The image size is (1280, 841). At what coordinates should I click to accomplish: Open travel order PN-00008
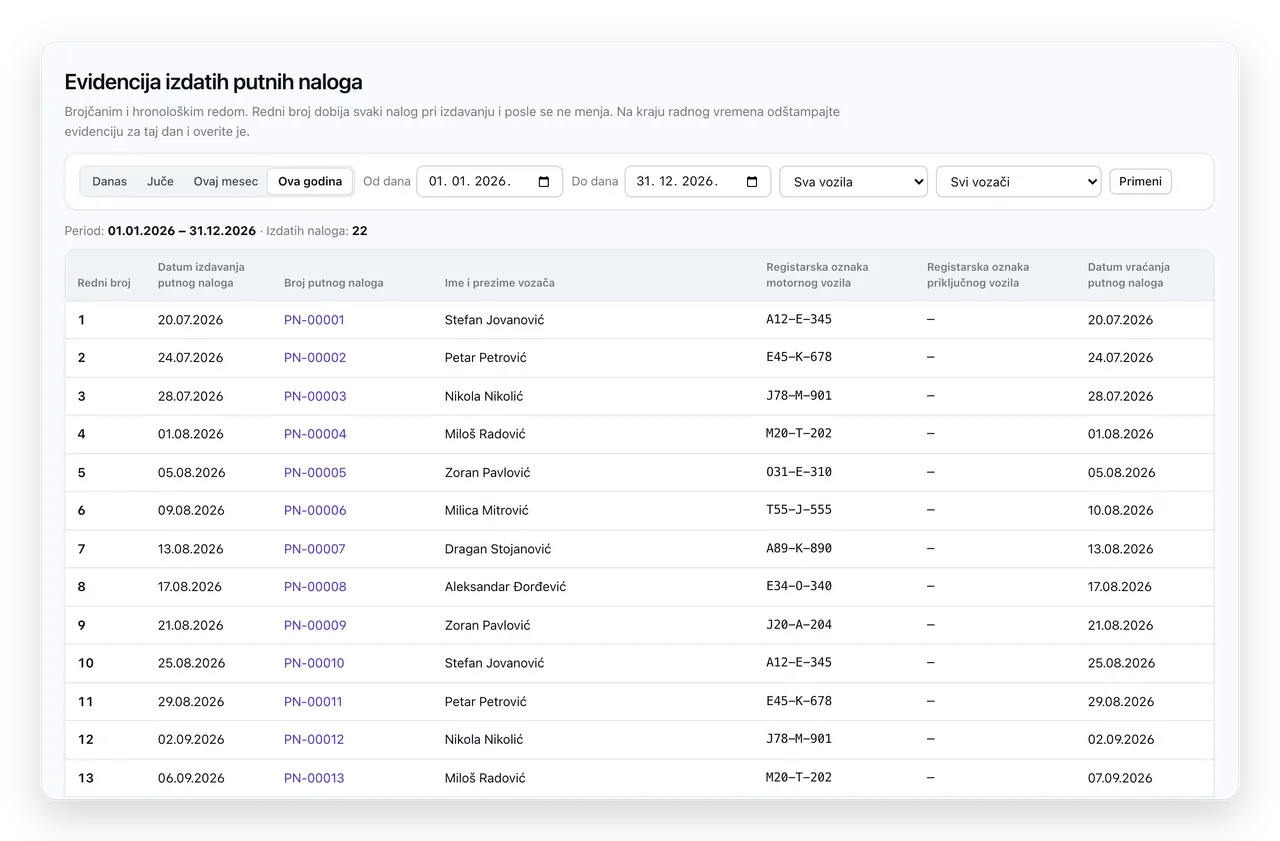315,587
